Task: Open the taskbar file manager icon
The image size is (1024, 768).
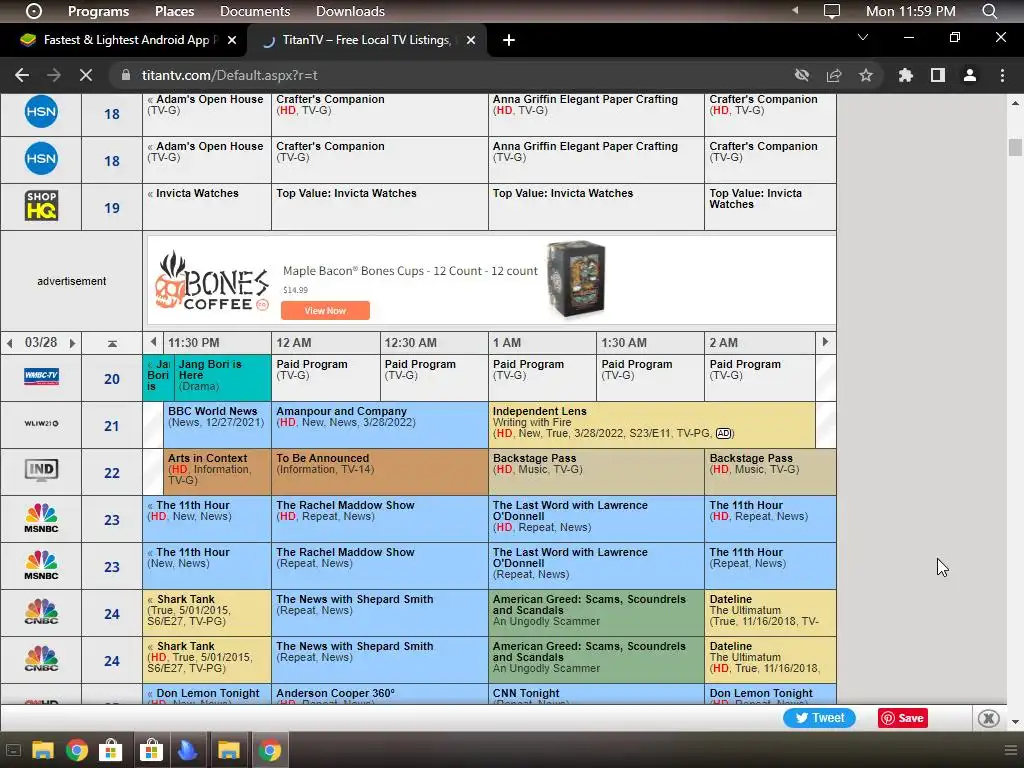Action: tap(42, 750)
